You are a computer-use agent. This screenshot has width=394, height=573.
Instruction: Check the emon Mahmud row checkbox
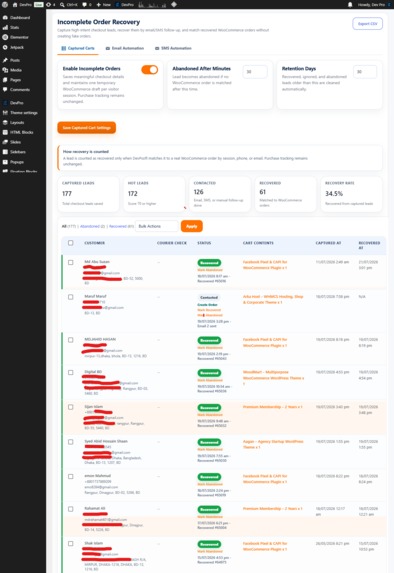(71, 476)
